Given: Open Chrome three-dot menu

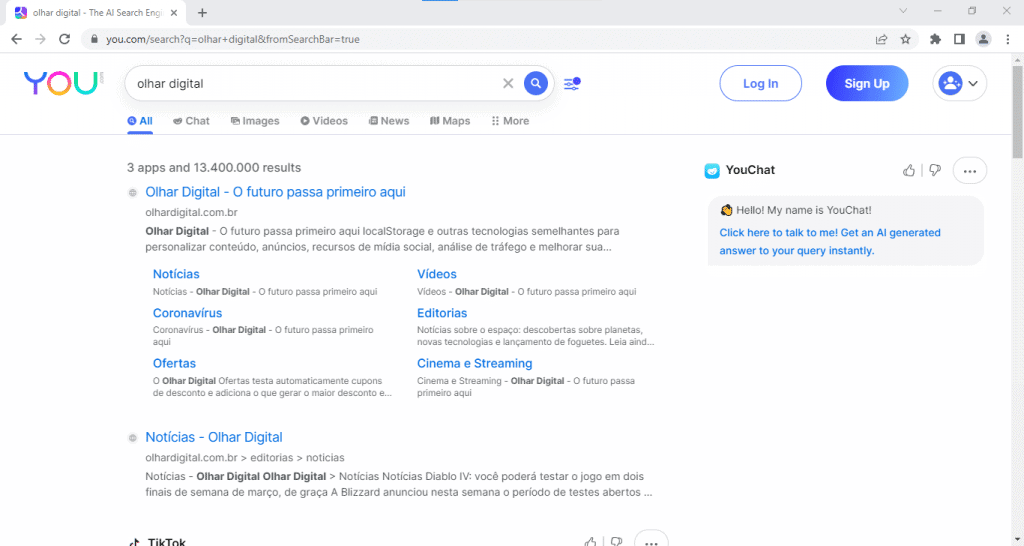Looking at the screenshot, I should click(x=1008, y=39).
